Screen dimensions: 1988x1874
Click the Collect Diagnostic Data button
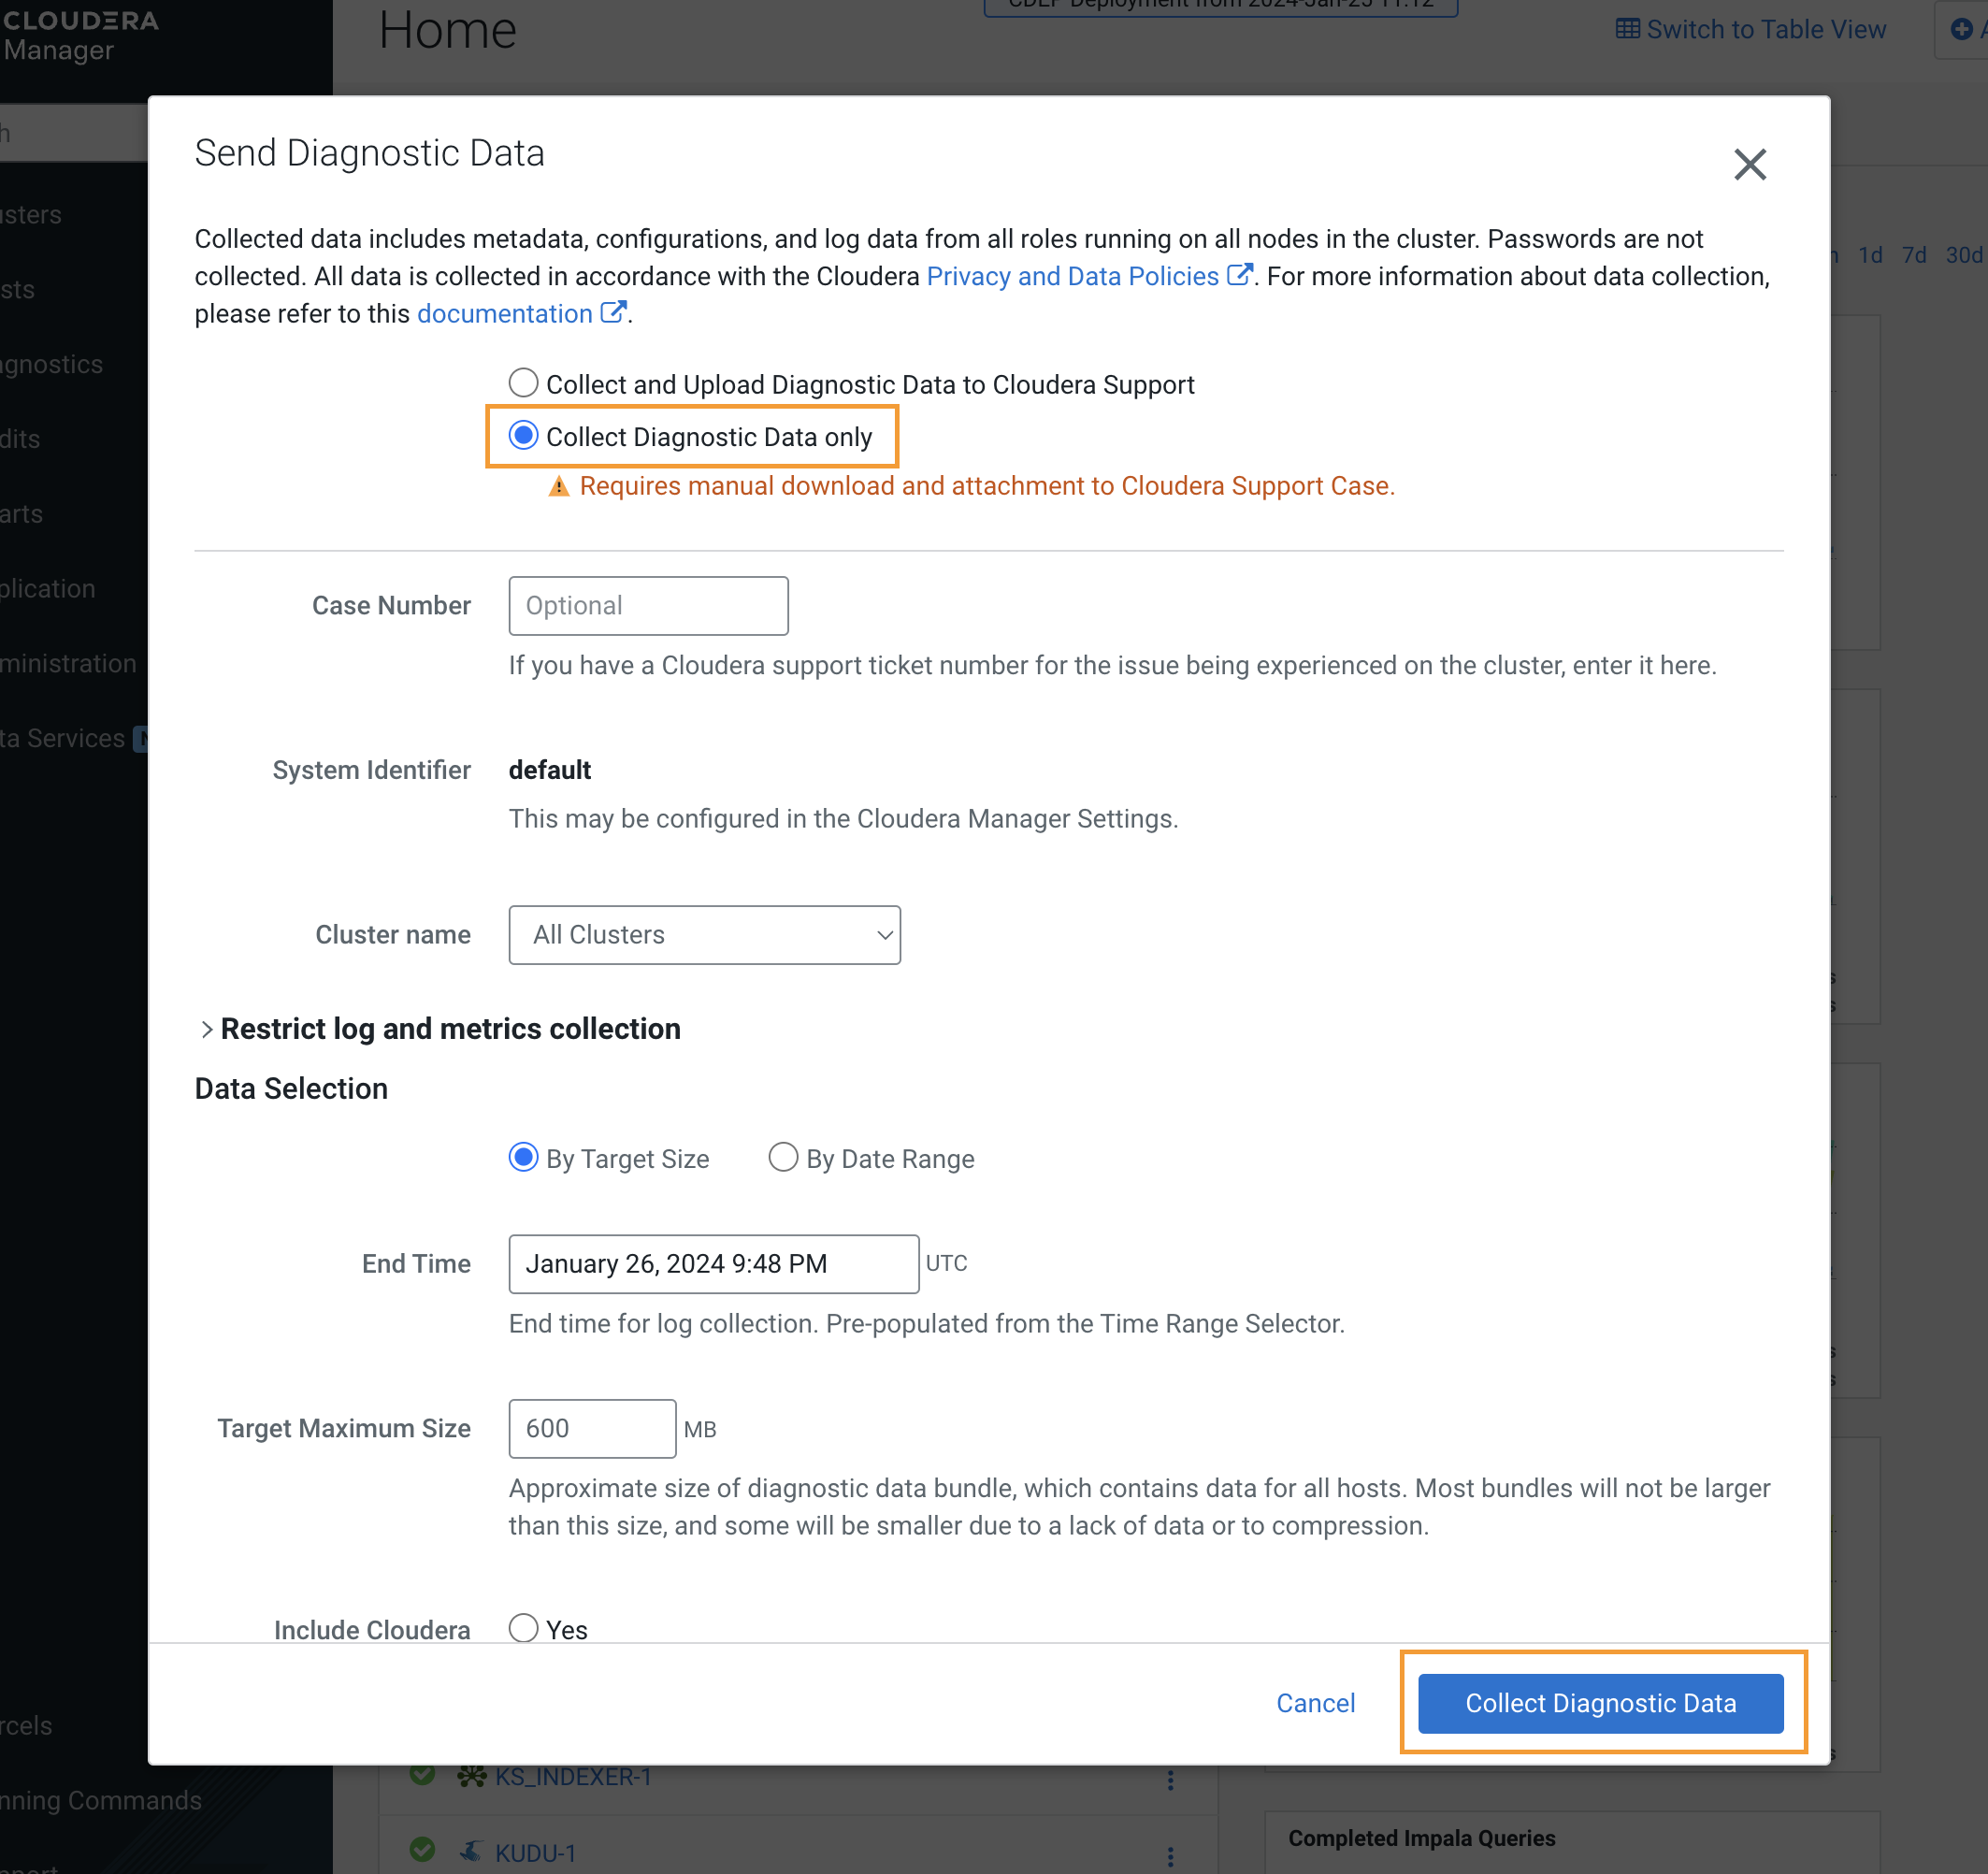tap(1600, 1703)
